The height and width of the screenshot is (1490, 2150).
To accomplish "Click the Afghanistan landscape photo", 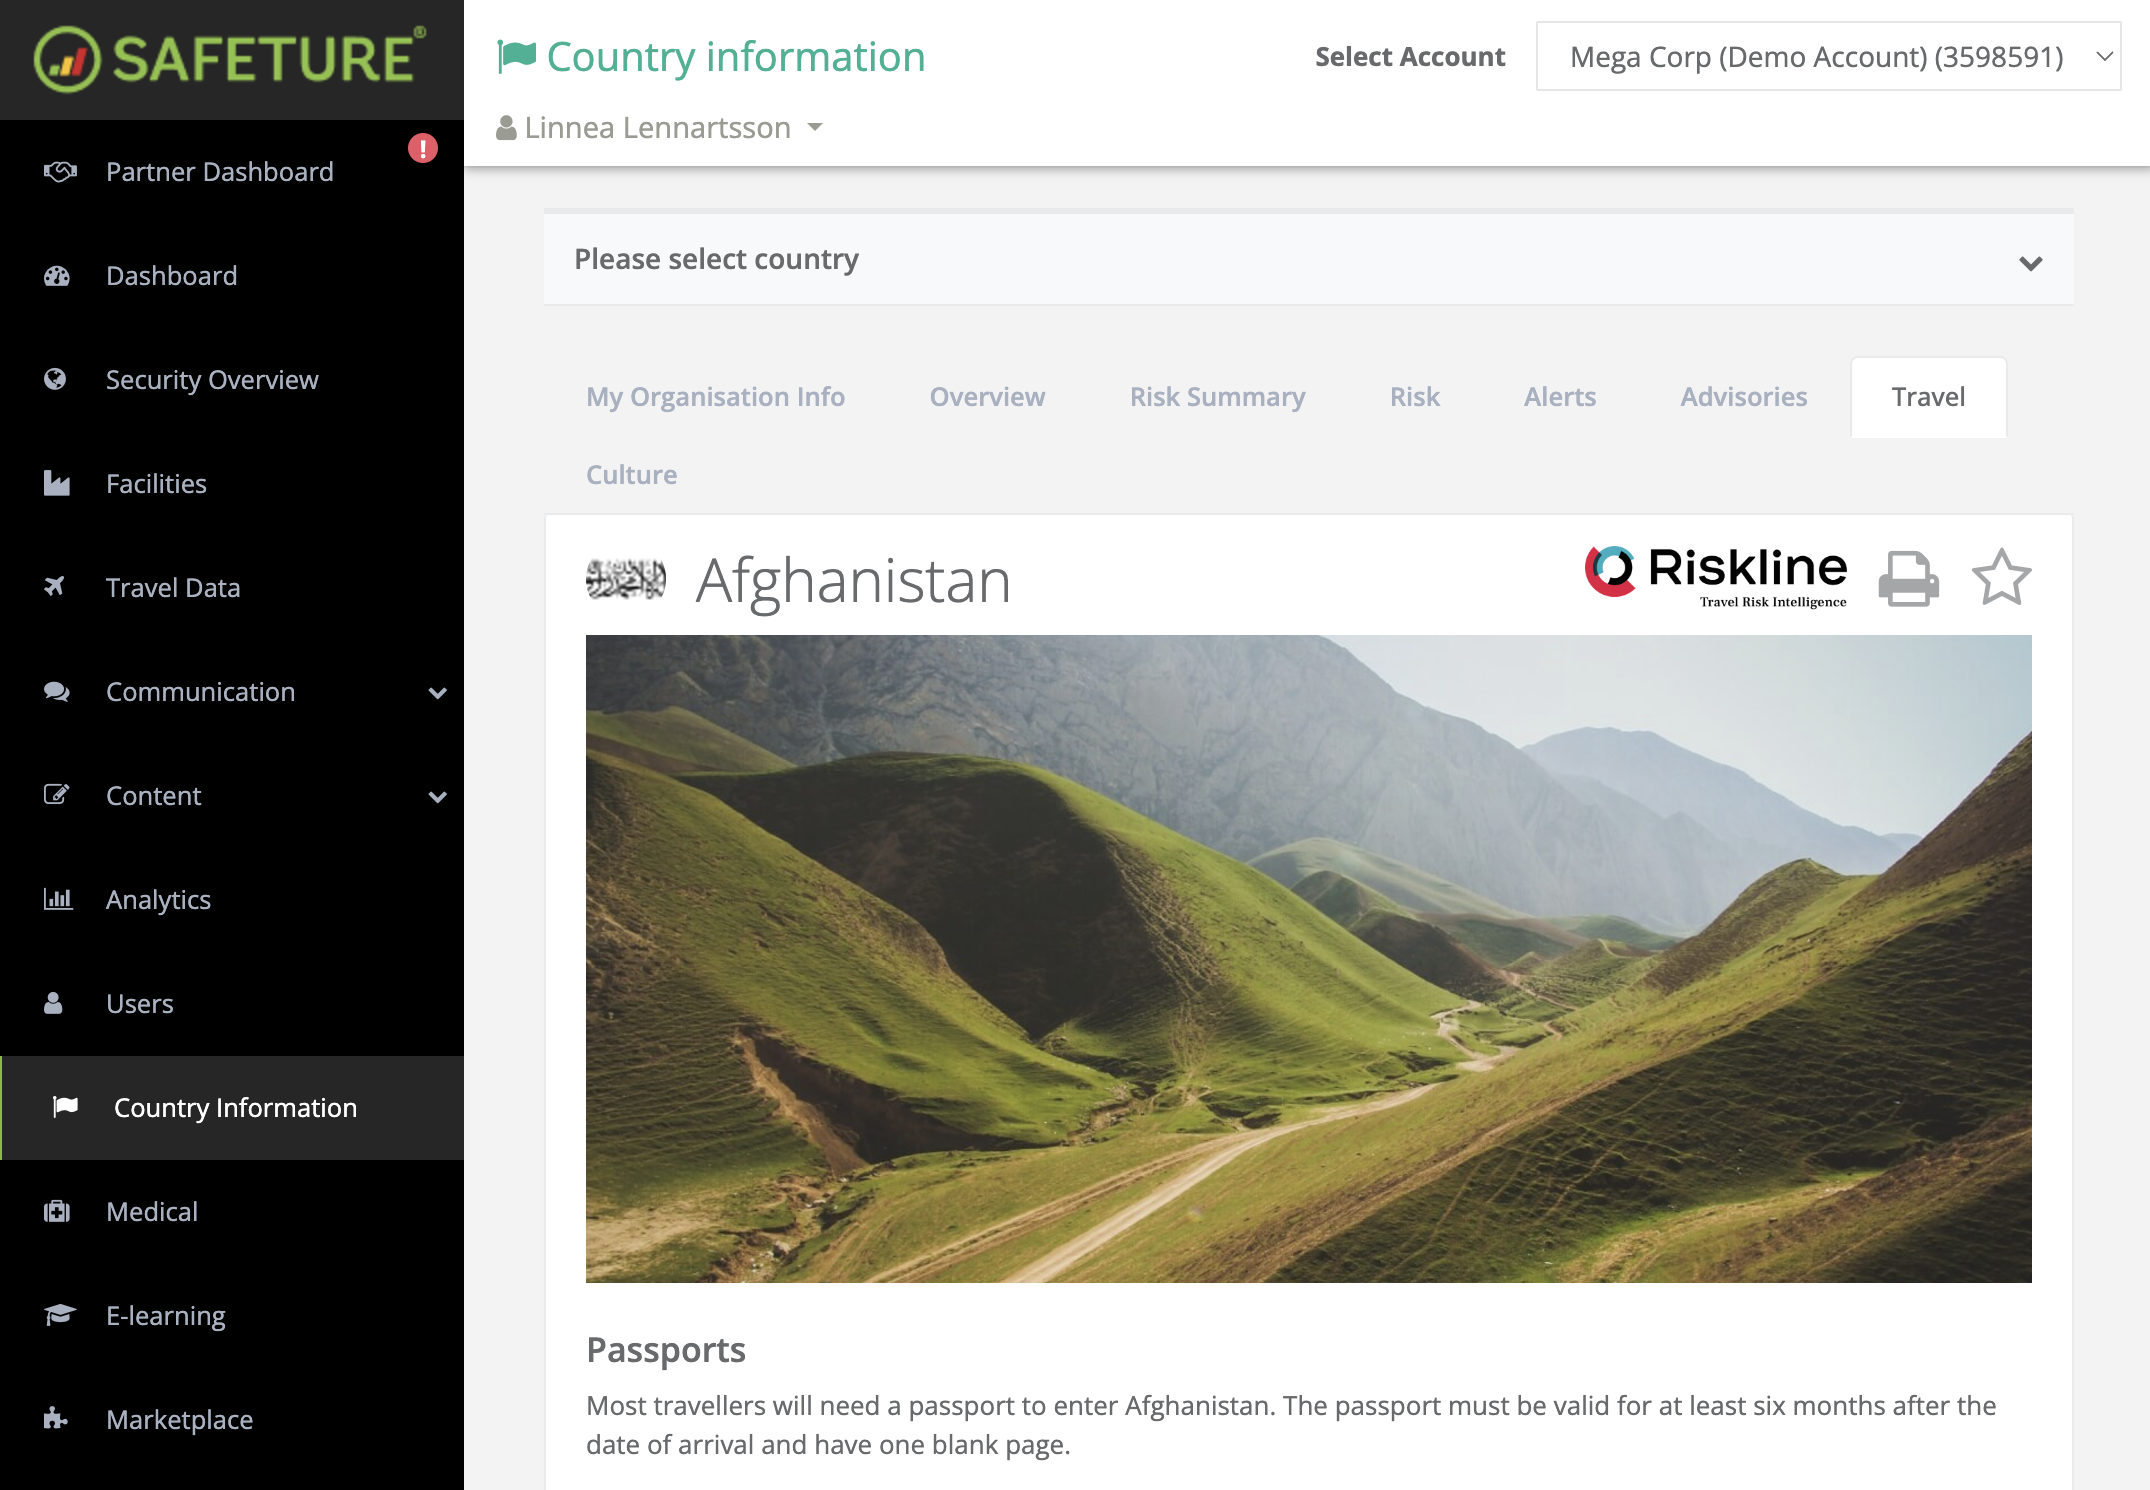I will tap(1308, 958).
